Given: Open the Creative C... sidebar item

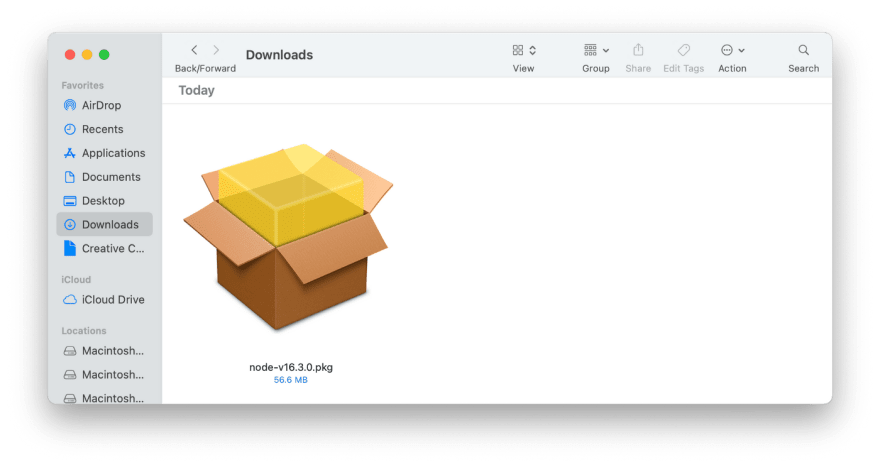Looking at the screenshot, I should coord(104,248).
